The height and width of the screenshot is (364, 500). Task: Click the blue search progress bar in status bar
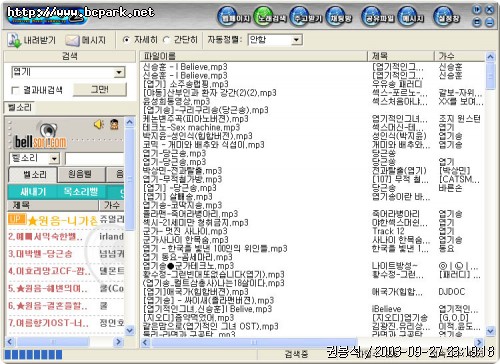33,354
